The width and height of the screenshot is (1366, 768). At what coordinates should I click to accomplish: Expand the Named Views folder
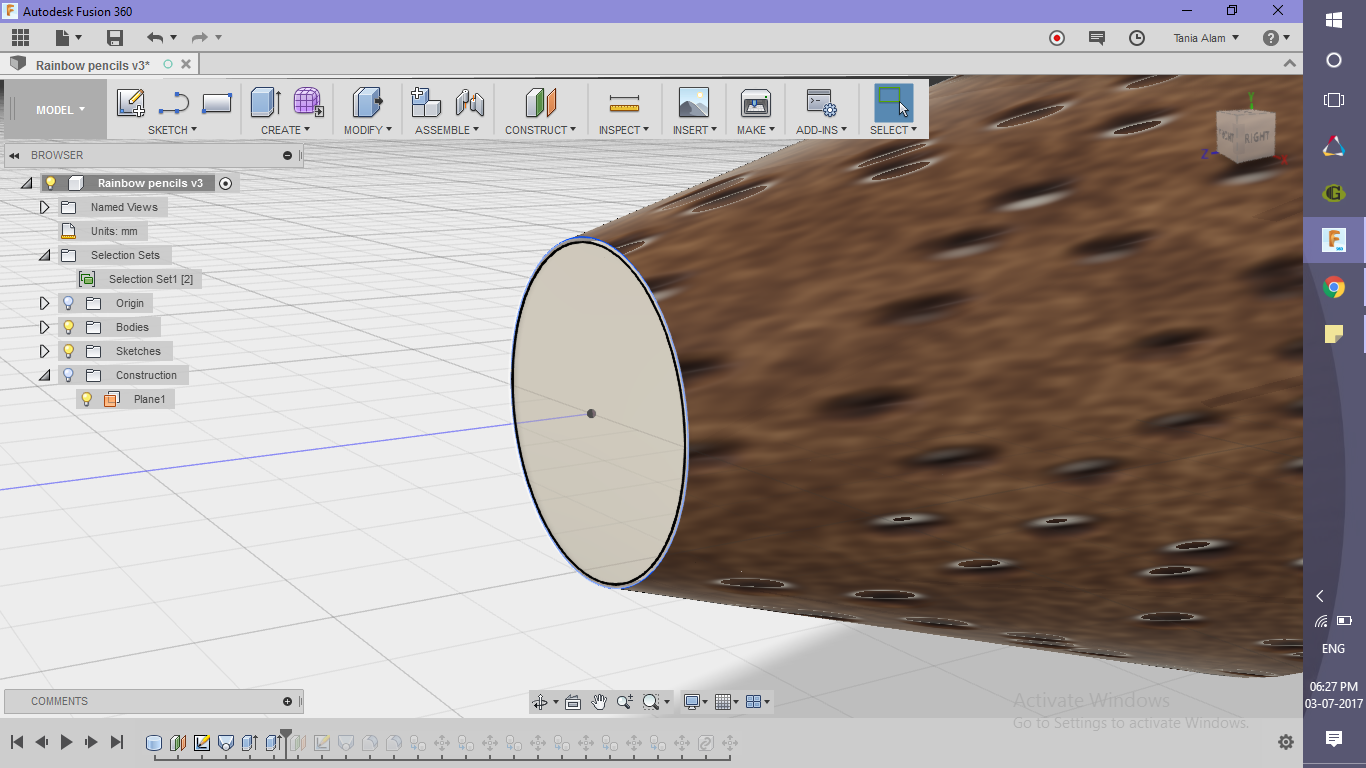coord(44,207)
